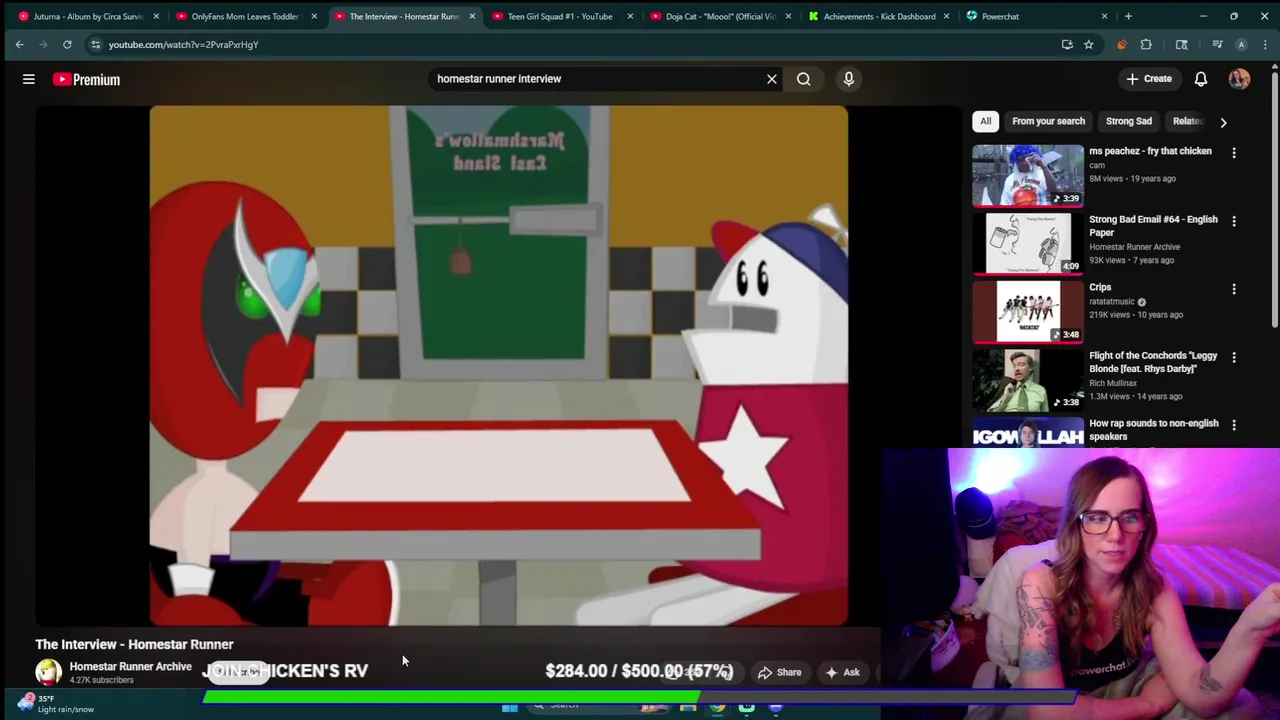Open a new browser tab
1280x720 pixels.
pos(1128,16)
